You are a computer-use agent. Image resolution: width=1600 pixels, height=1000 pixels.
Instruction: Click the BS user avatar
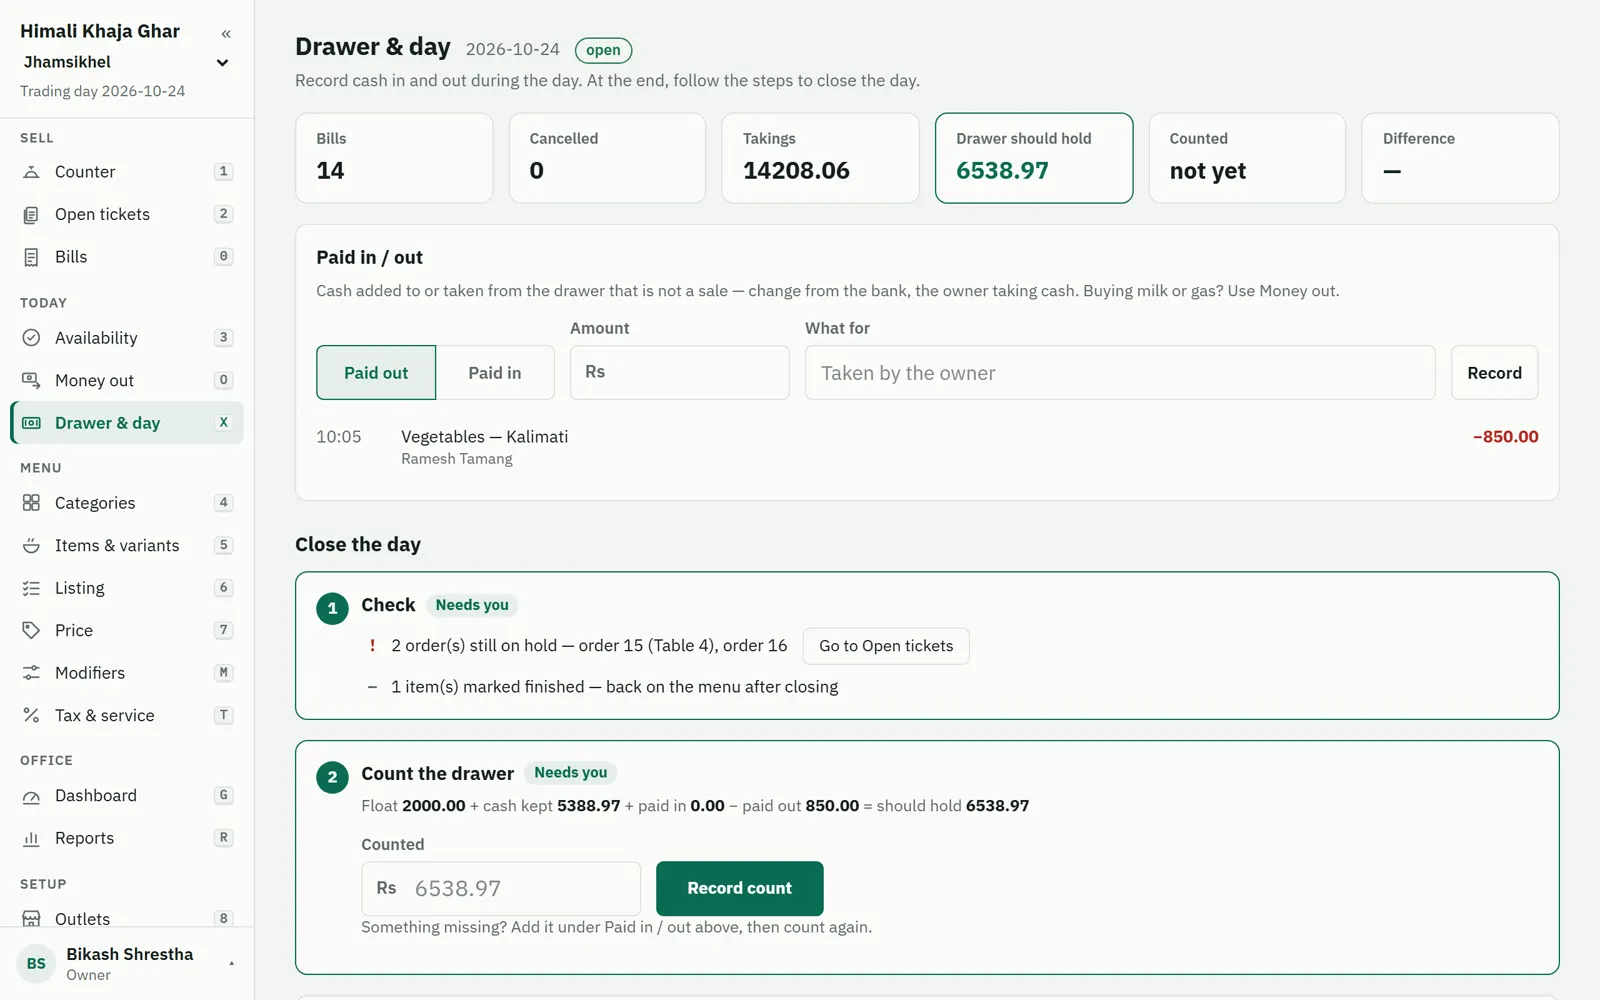[x=36, y=964]
